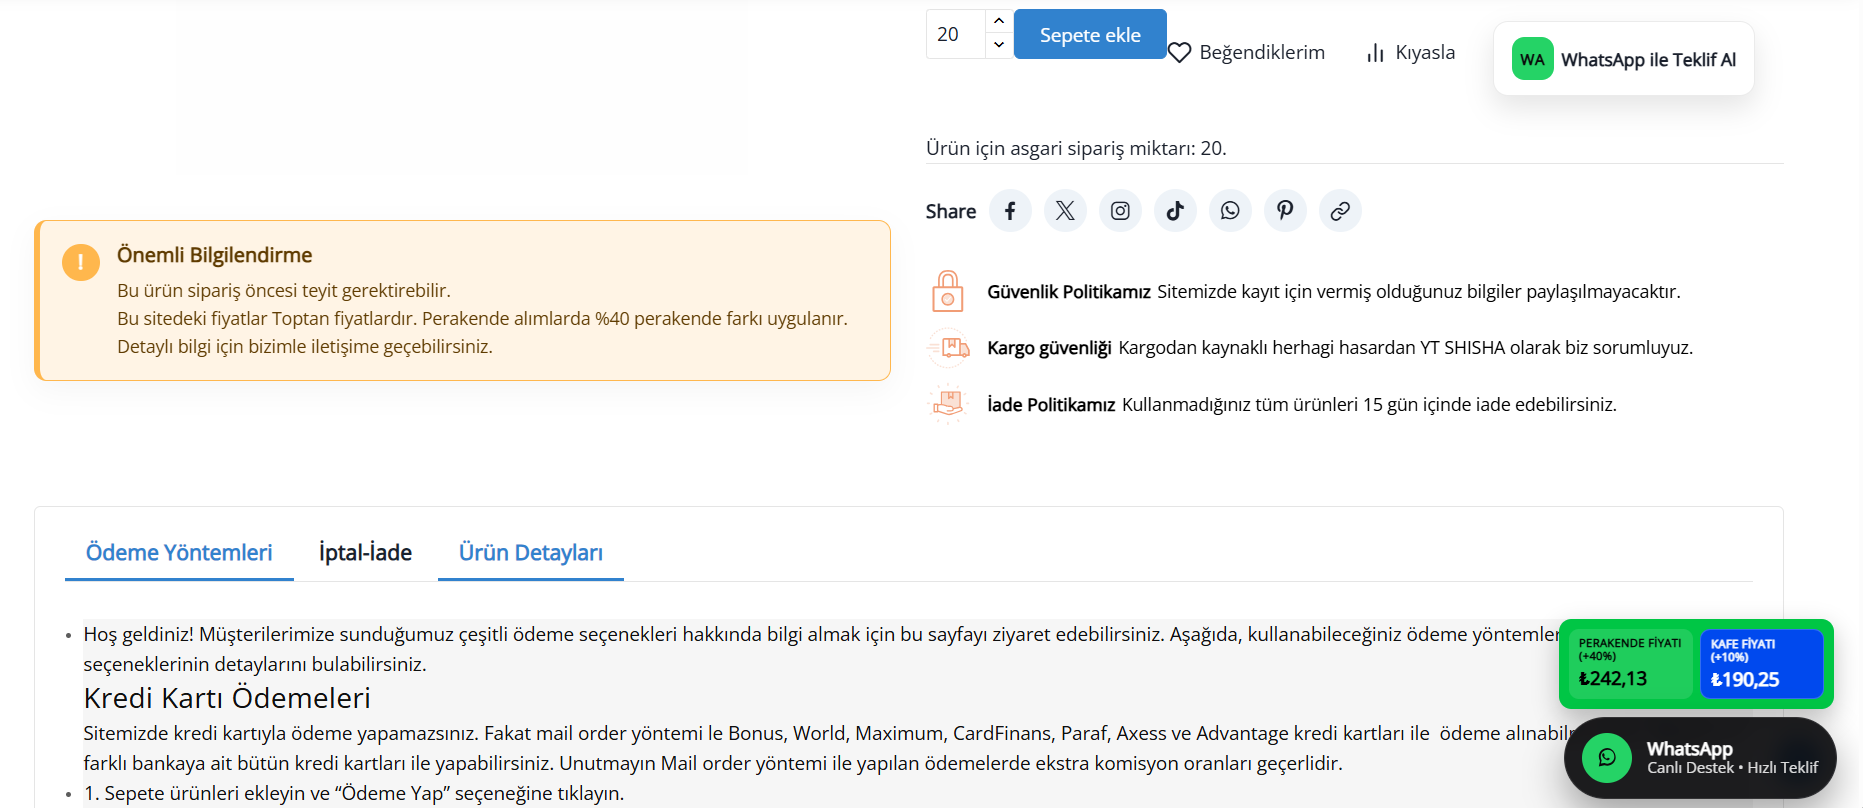Image resolution: width=1863 pixels, height=808 pixels.
Task: Add product with Sepete ekle button
Action: (1089, 35)
